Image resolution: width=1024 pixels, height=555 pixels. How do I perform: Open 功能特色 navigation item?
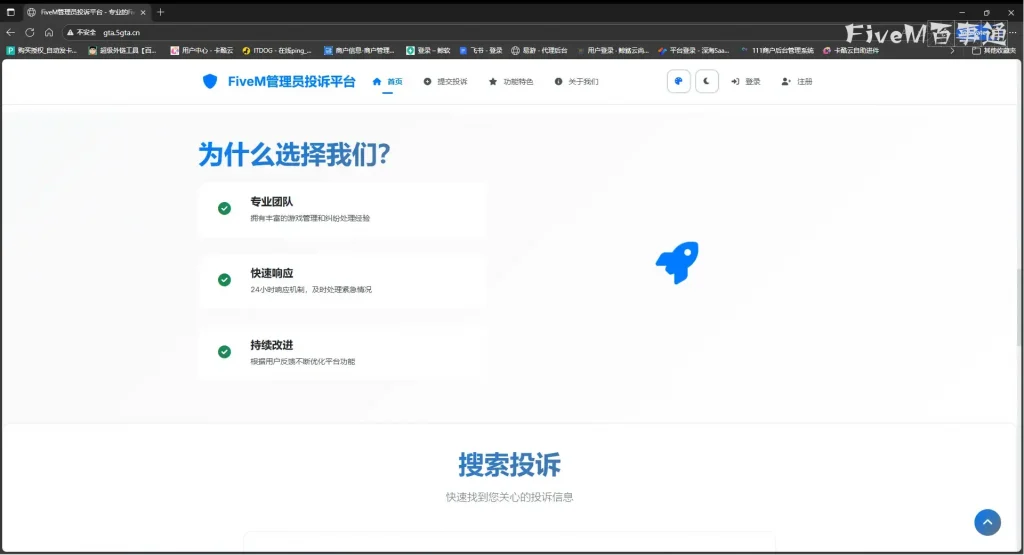coord(511,82)
